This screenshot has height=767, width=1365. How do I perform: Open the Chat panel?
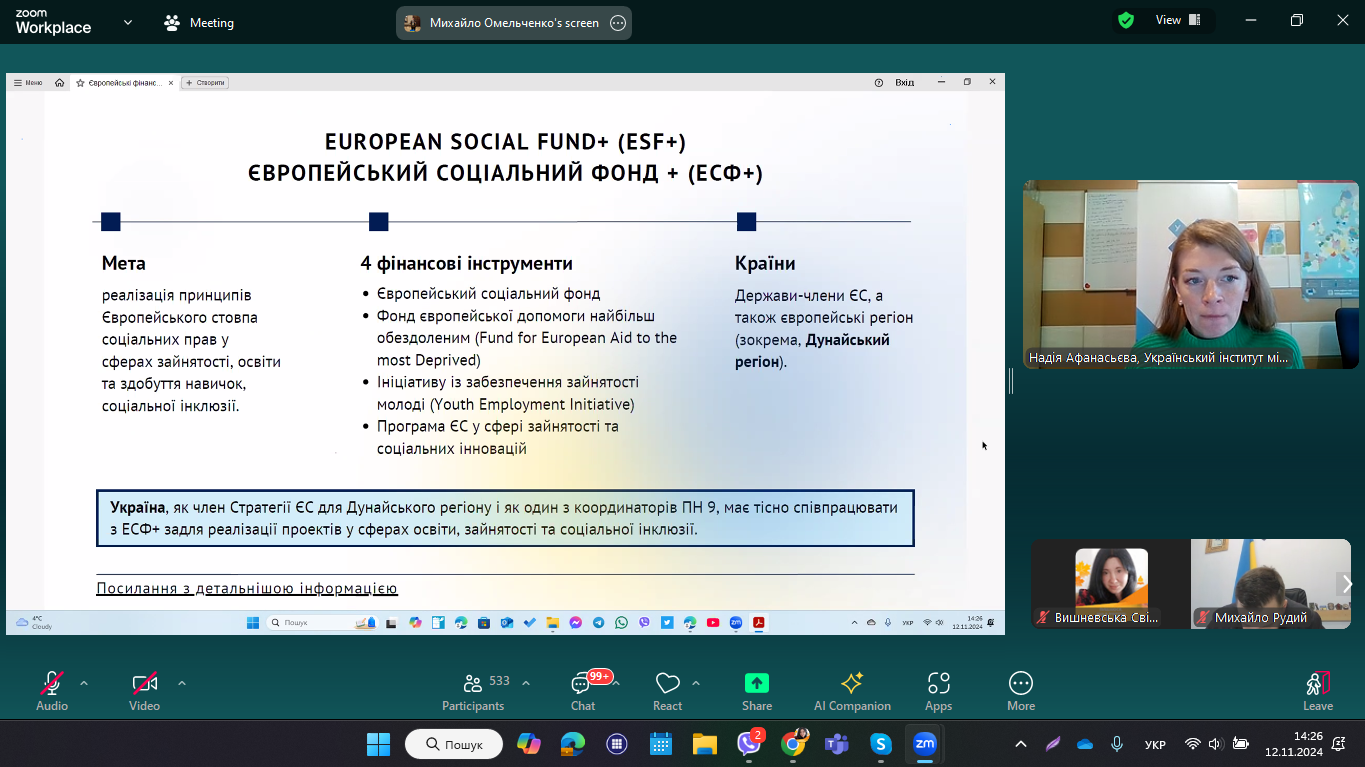click(x=582, y=690)
